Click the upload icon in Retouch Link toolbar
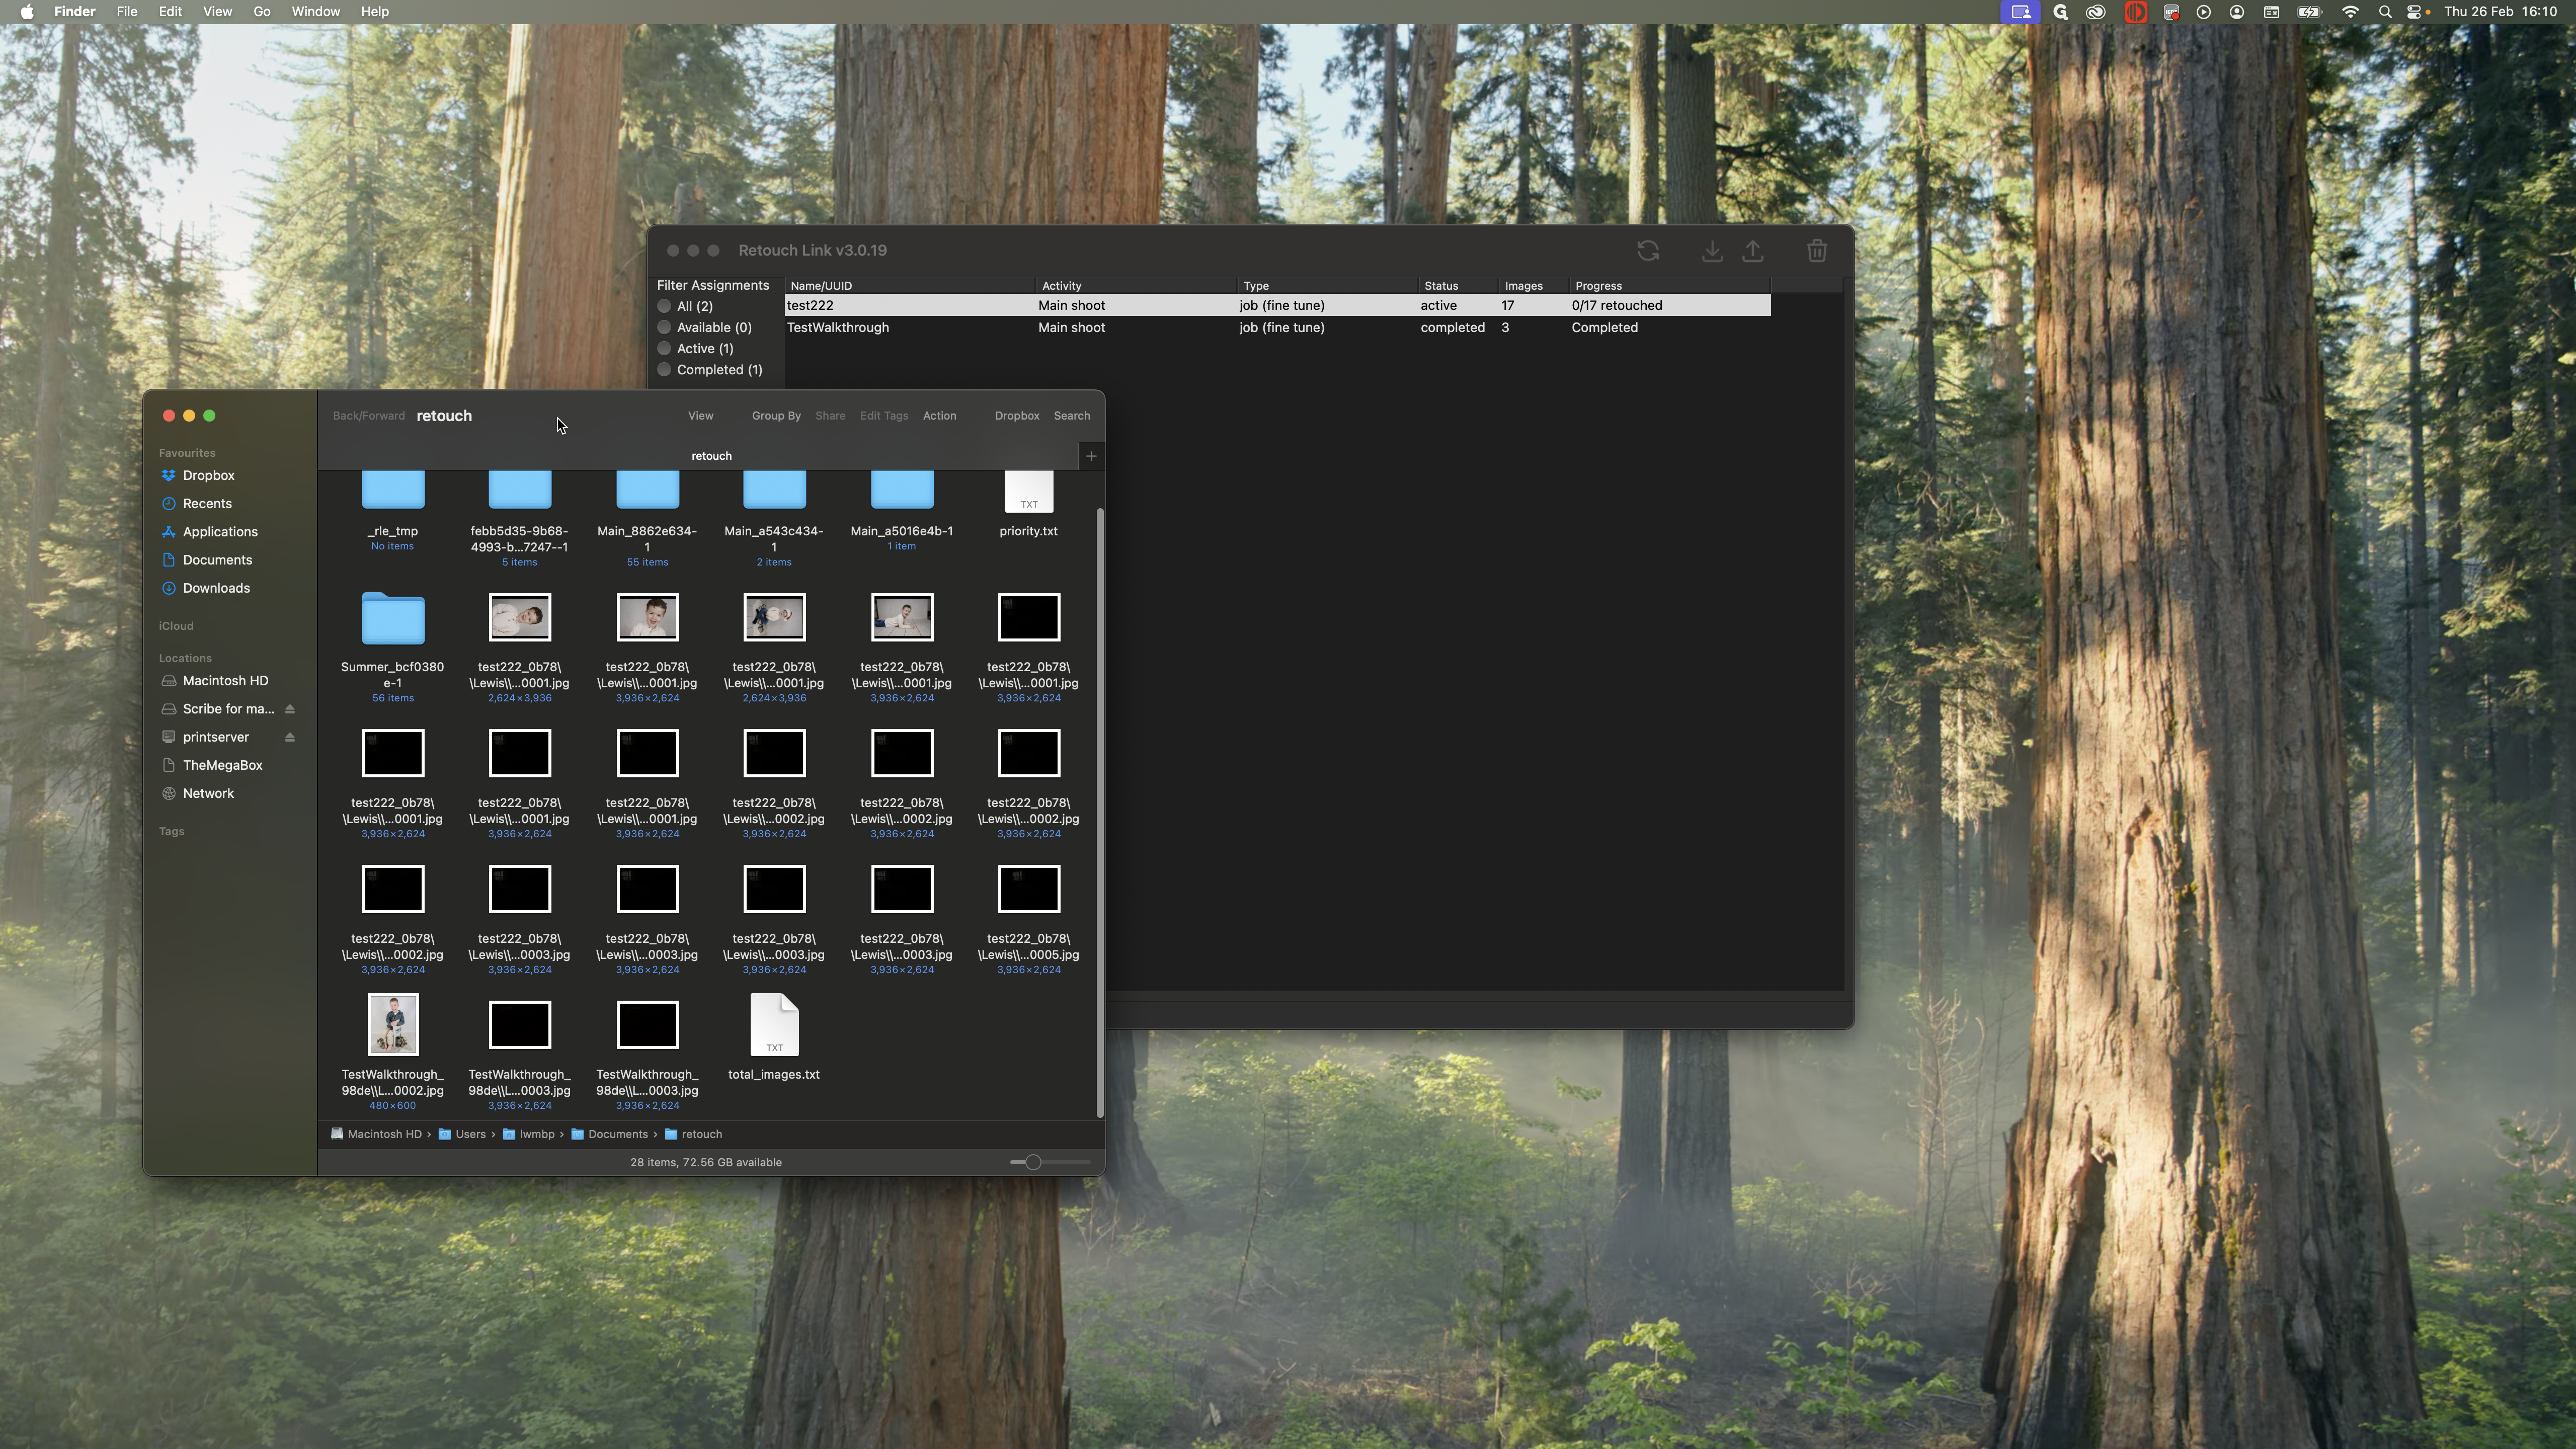The height and width of the screenshot is (1449, 2576). 1753,251
